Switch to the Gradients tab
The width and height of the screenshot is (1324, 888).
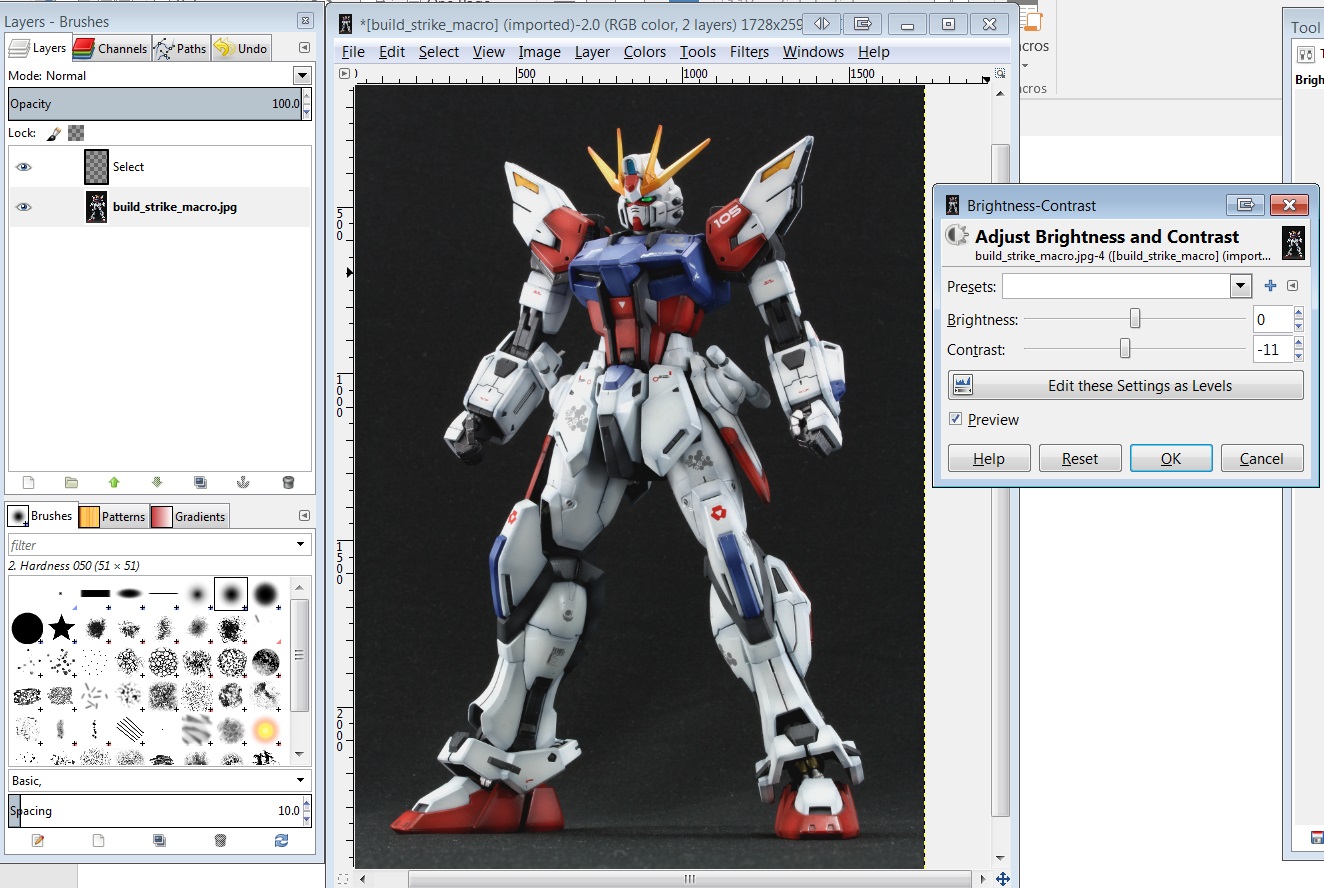tap(189, 516)
